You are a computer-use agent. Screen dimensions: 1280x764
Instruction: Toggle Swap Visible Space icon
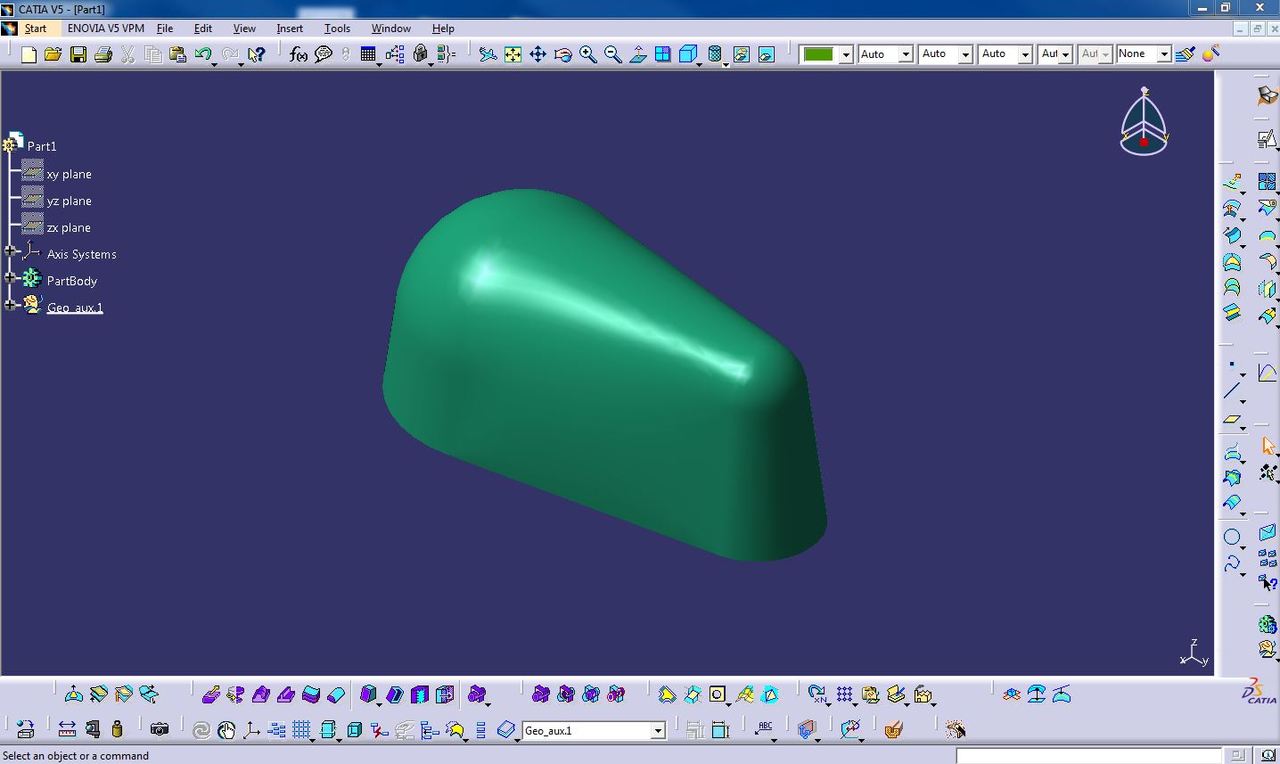(766, 54)
